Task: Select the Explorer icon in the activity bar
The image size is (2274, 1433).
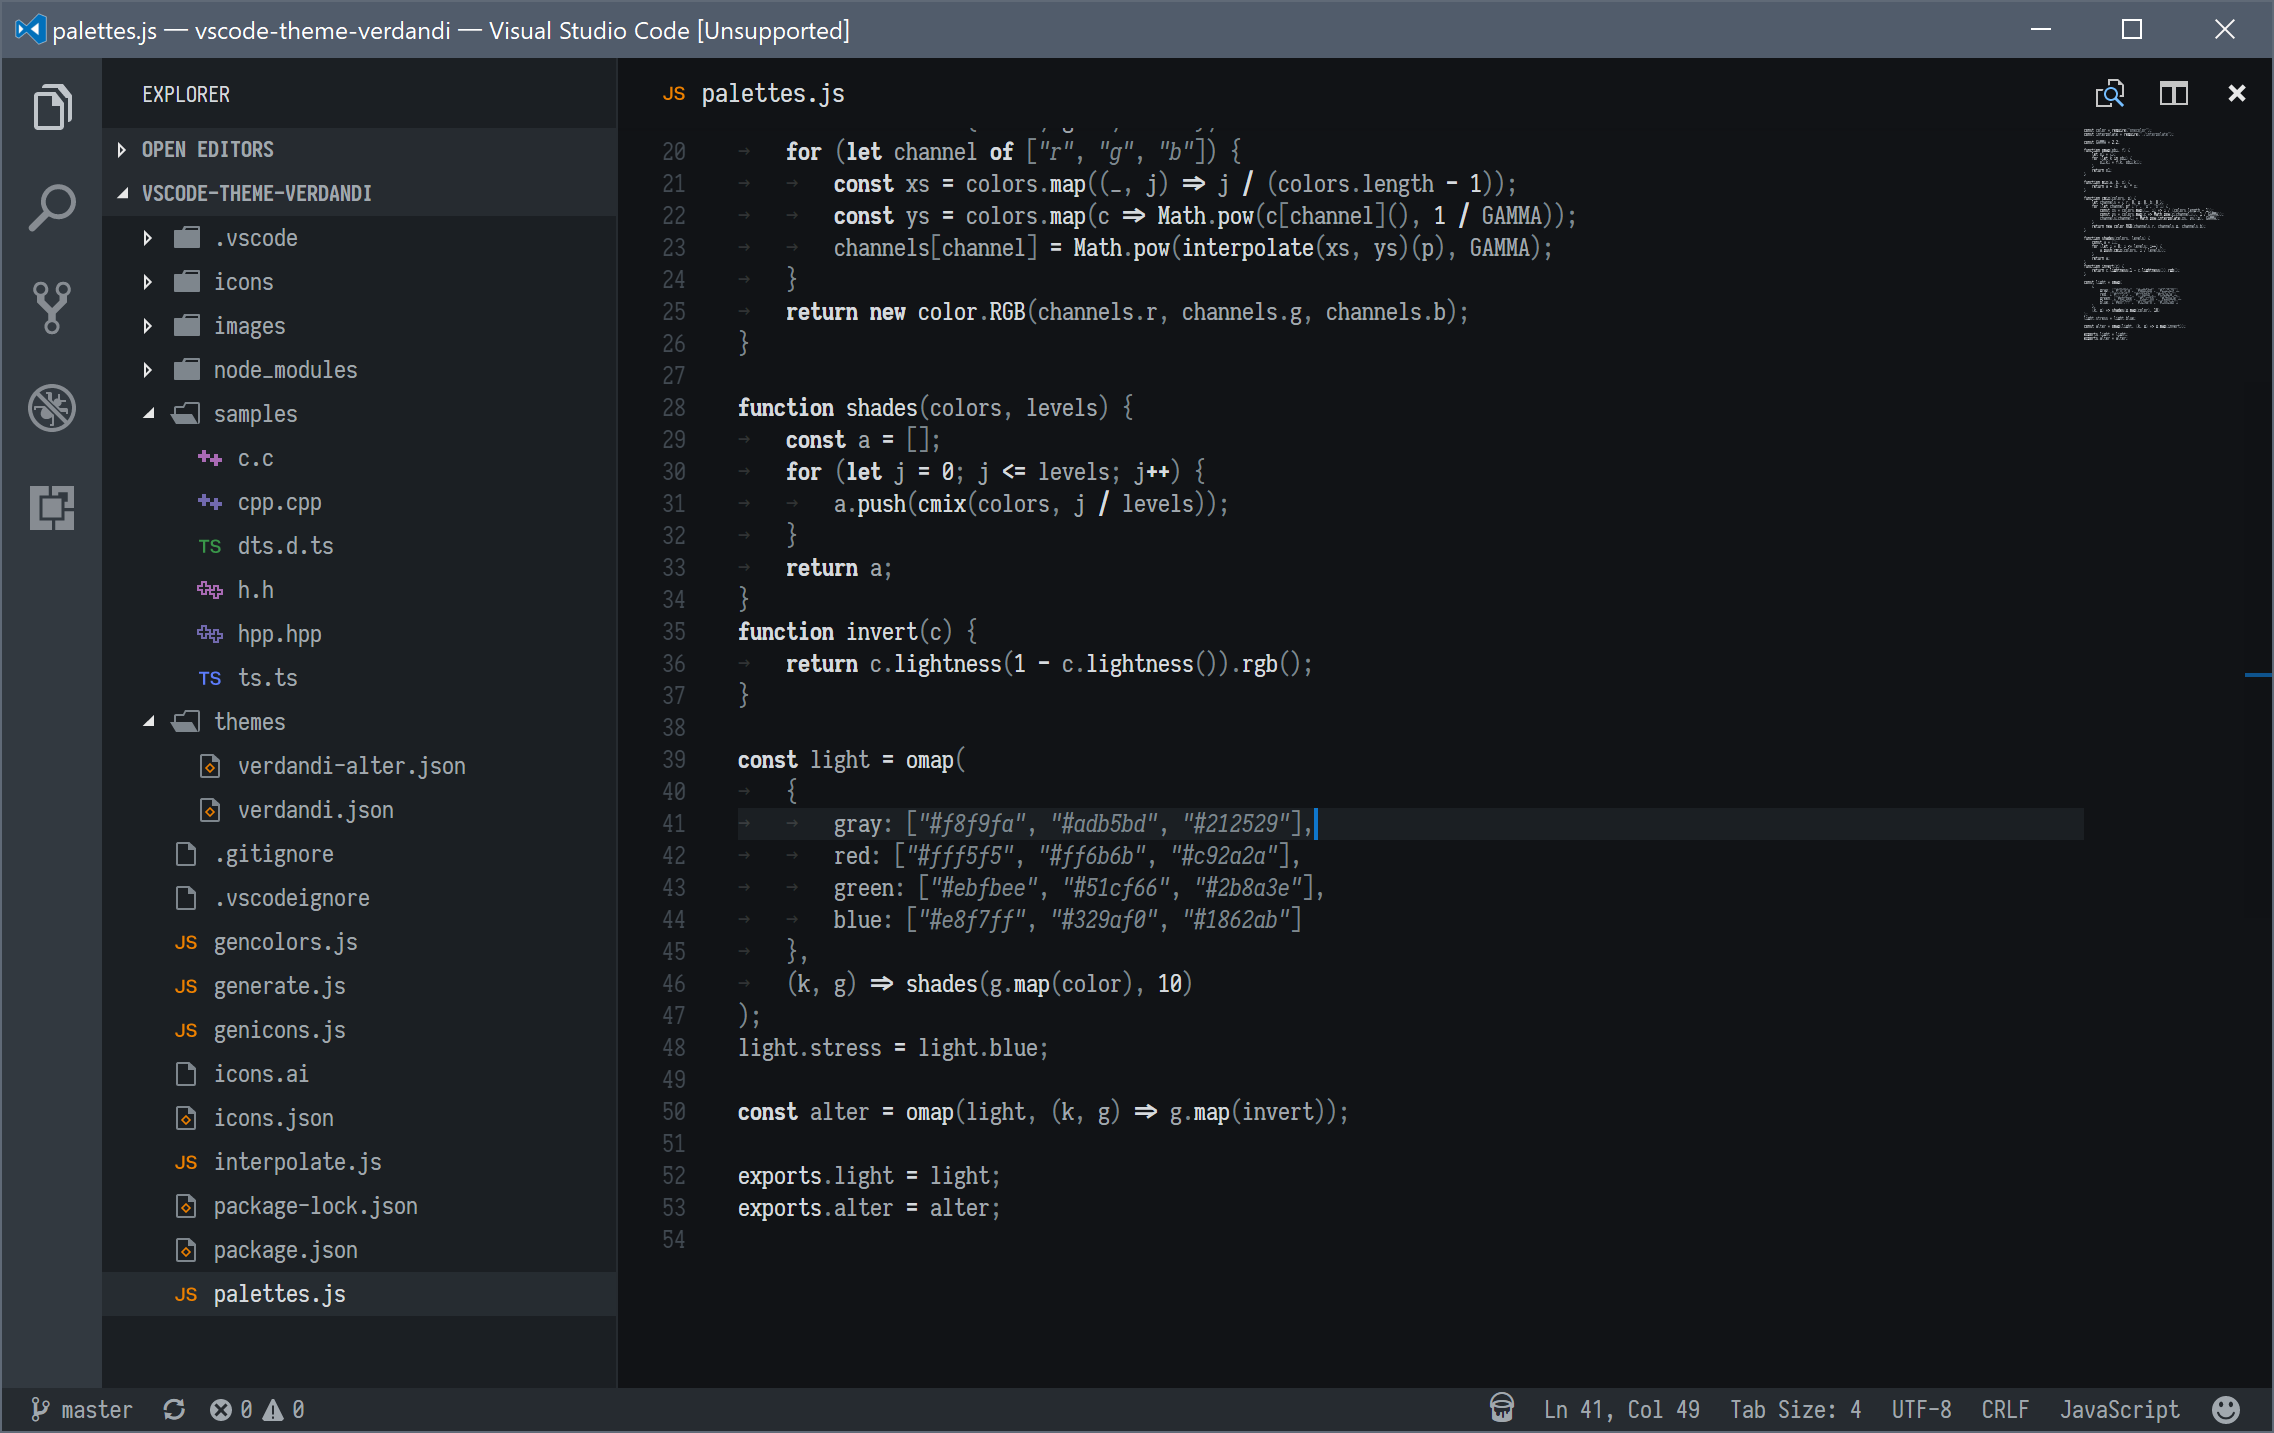Action: tap(50, 107)
